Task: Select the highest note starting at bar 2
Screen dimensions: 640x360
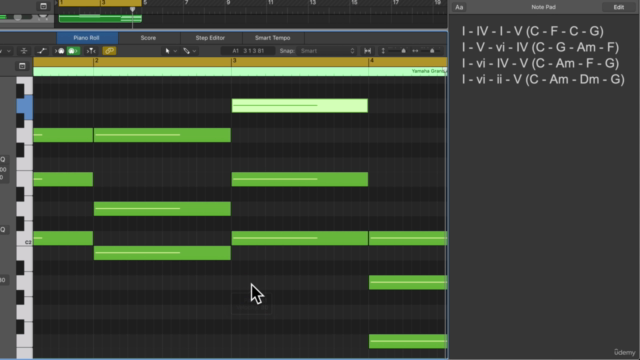Action: (x=162, y=135)
